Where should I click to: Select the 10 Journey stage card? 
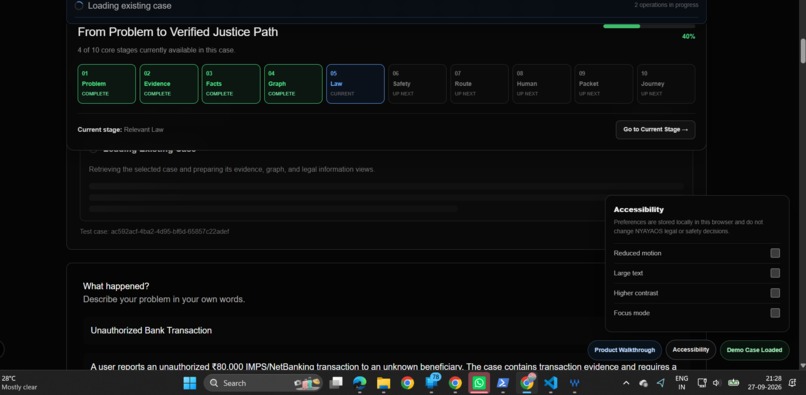pyautogui.click(x=666, y=84)
